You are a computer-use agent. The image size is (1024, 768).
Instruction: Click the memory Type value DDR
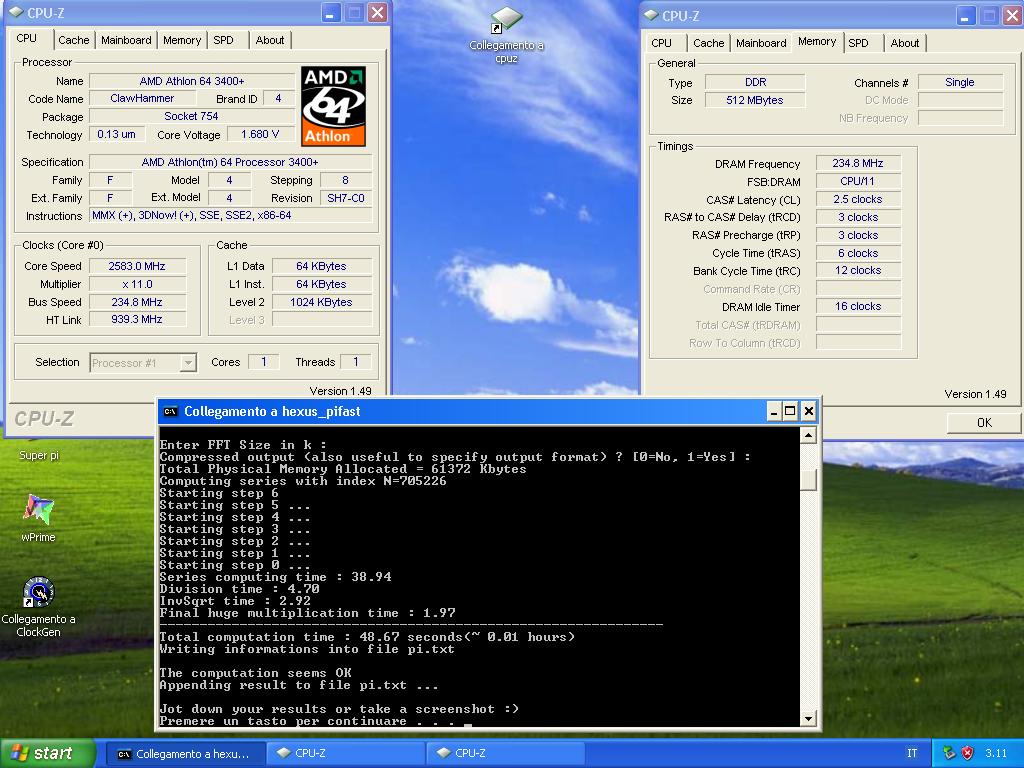(756, 82)
